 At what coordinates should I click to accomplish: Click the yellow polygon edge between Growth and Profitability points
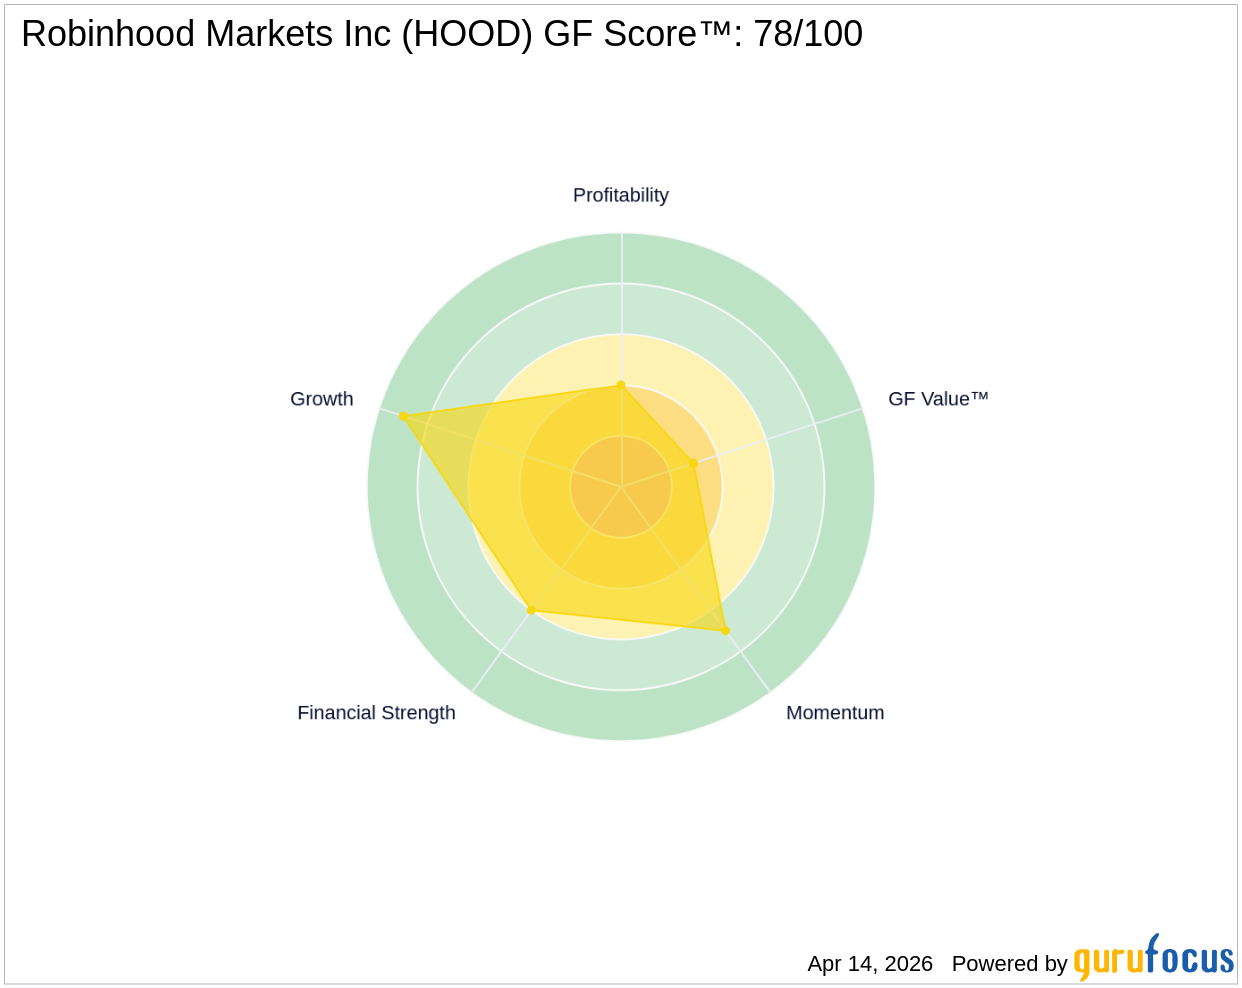[x=512, y=400]
